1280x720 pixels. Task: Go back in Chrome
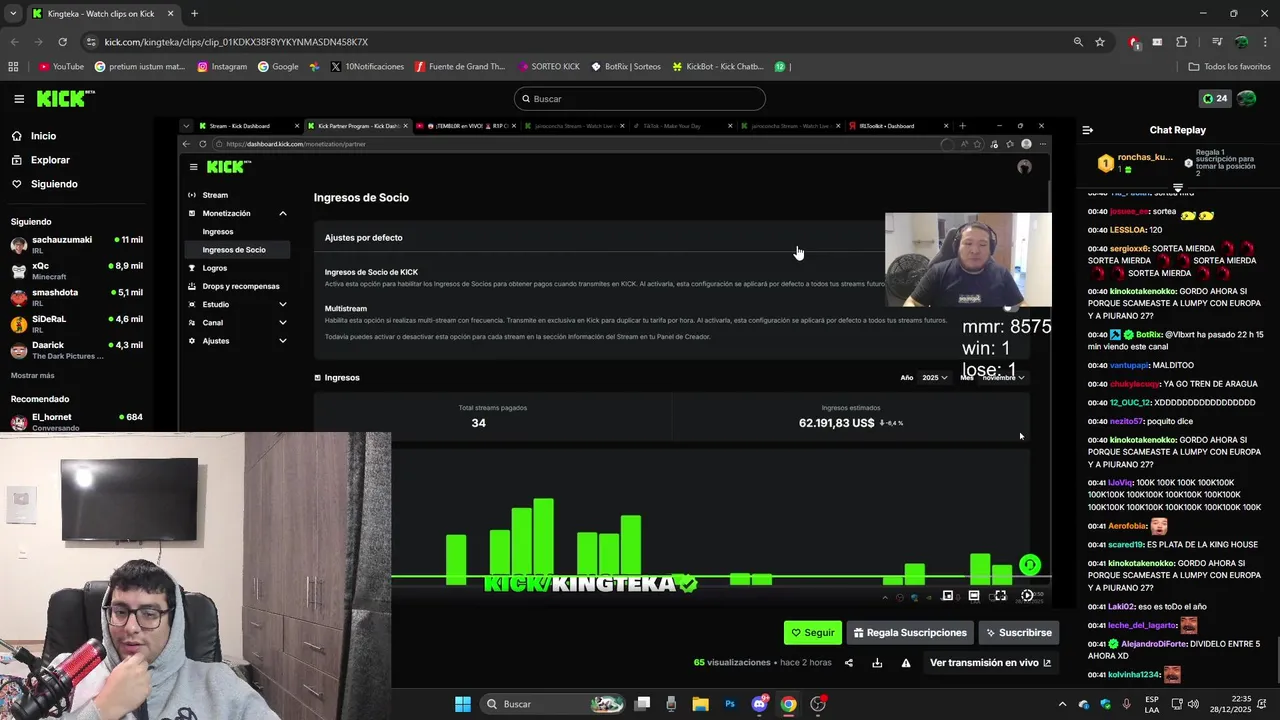pos(14,42)
